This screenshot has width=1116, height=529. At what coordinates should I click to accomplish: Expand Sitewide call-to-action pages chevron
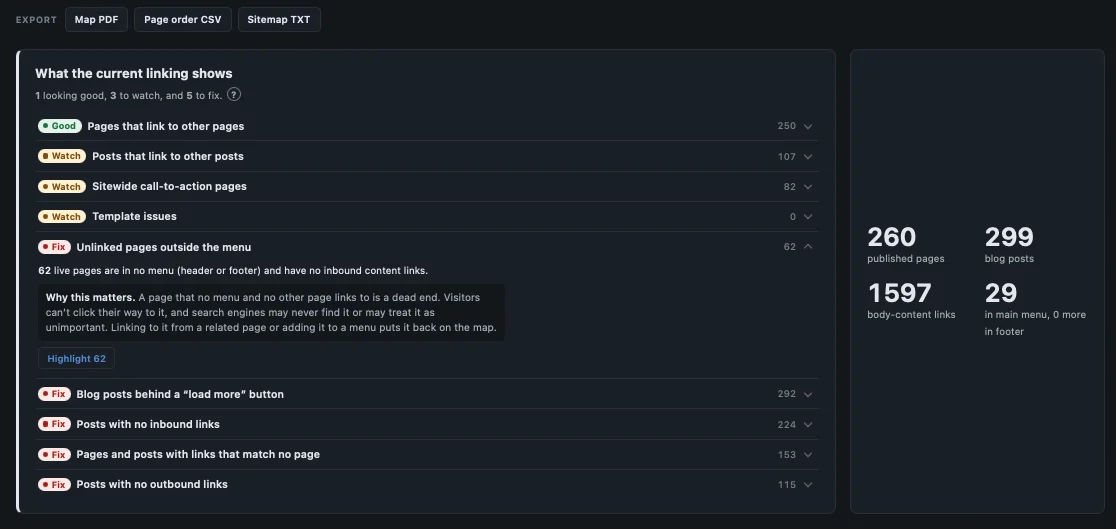(x=808, y=187)
